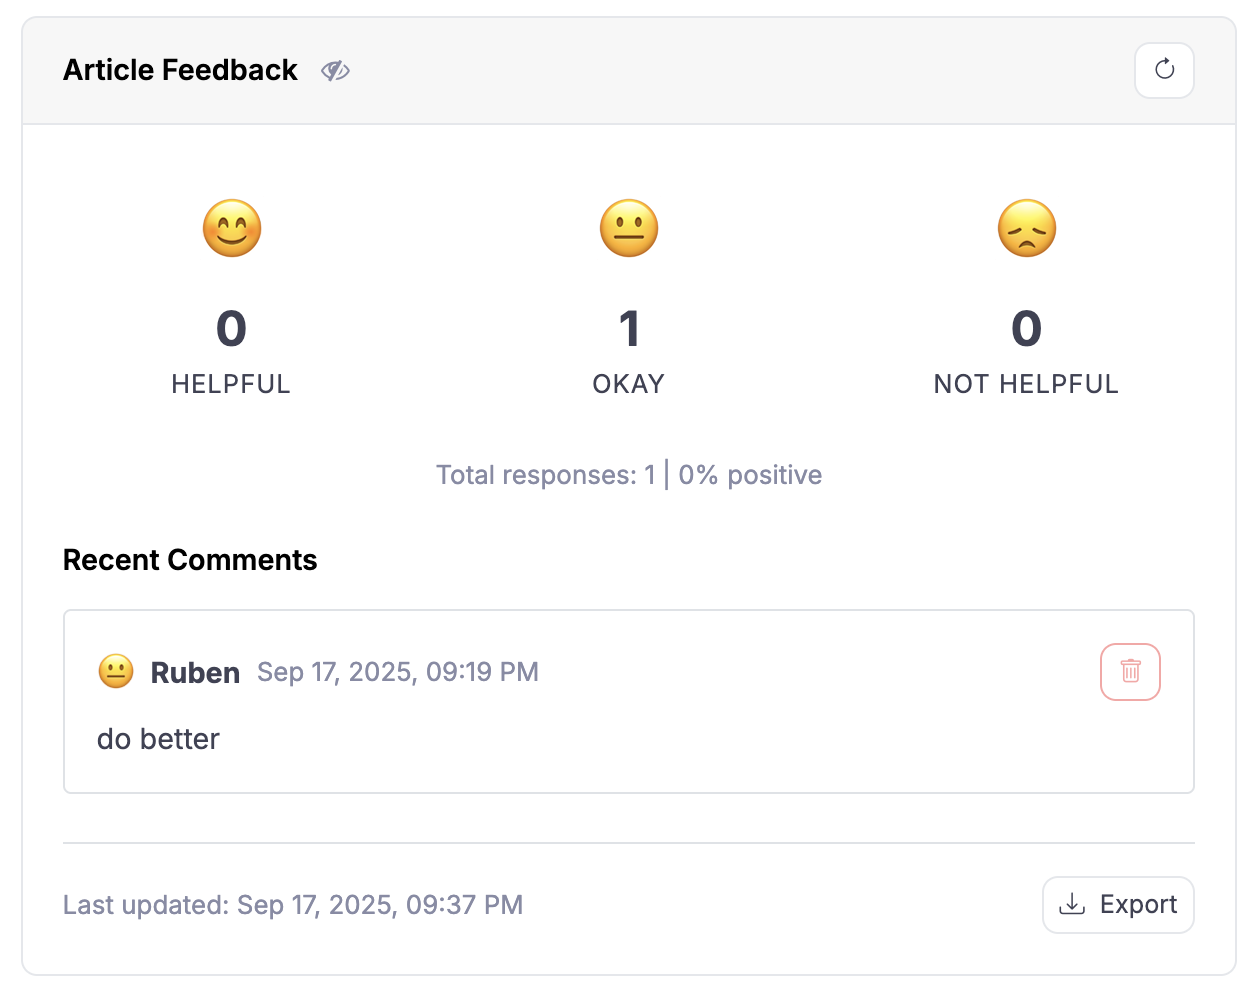This screenshot has height=992, width=1256.
Task: Click the commenter name Ruben
Action: 195,673
